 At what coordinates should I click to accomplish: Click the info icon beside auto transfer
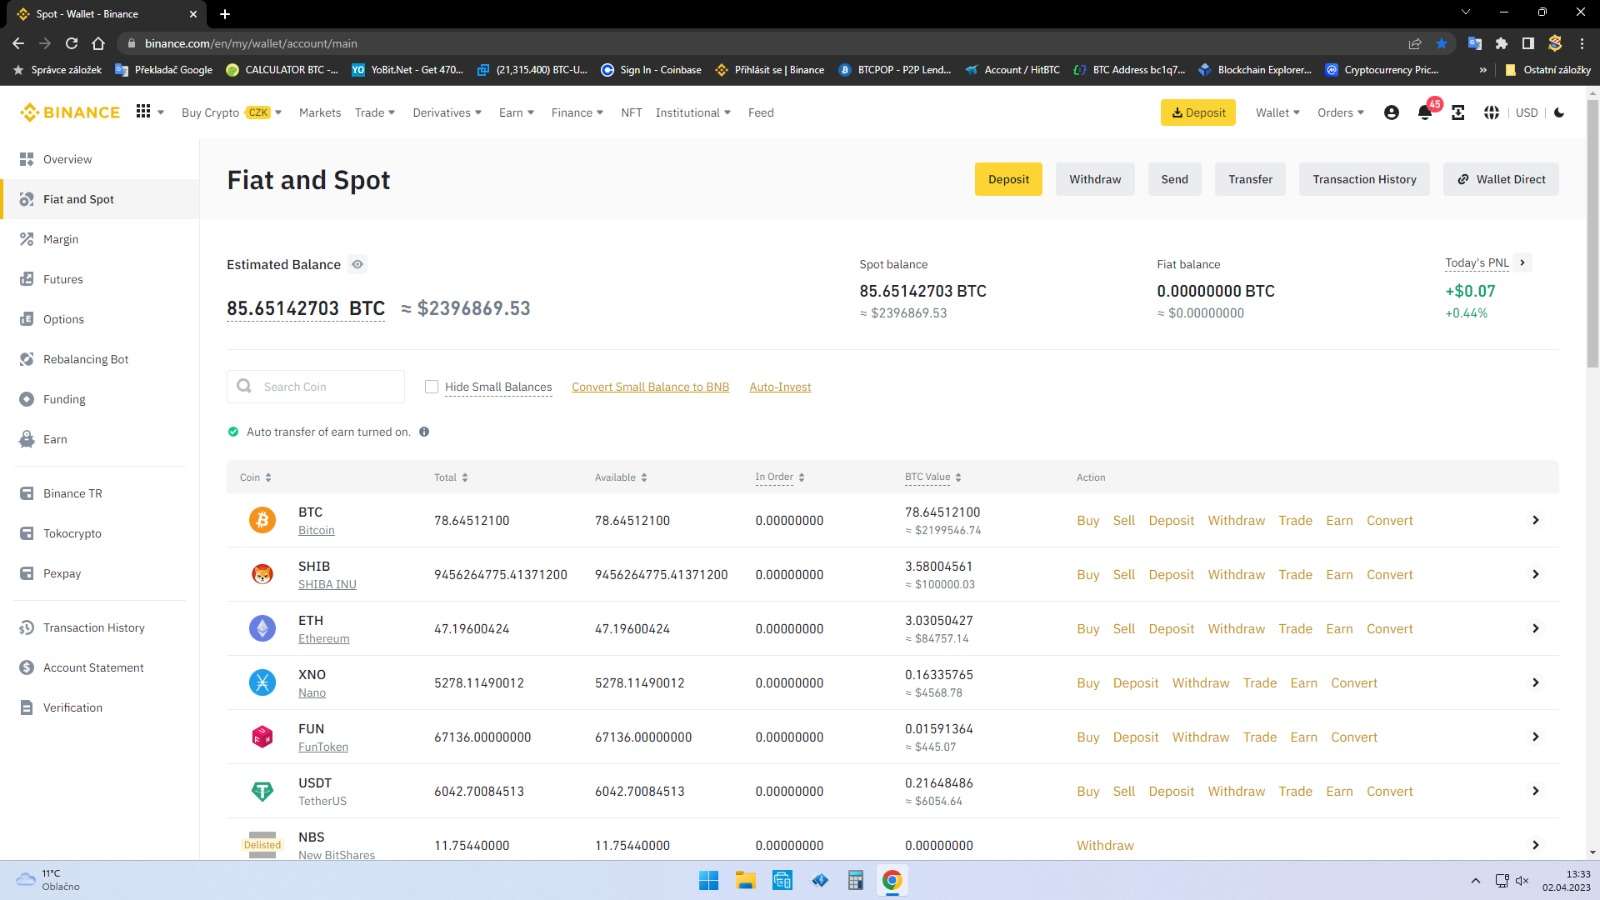[x=424, y=432]
